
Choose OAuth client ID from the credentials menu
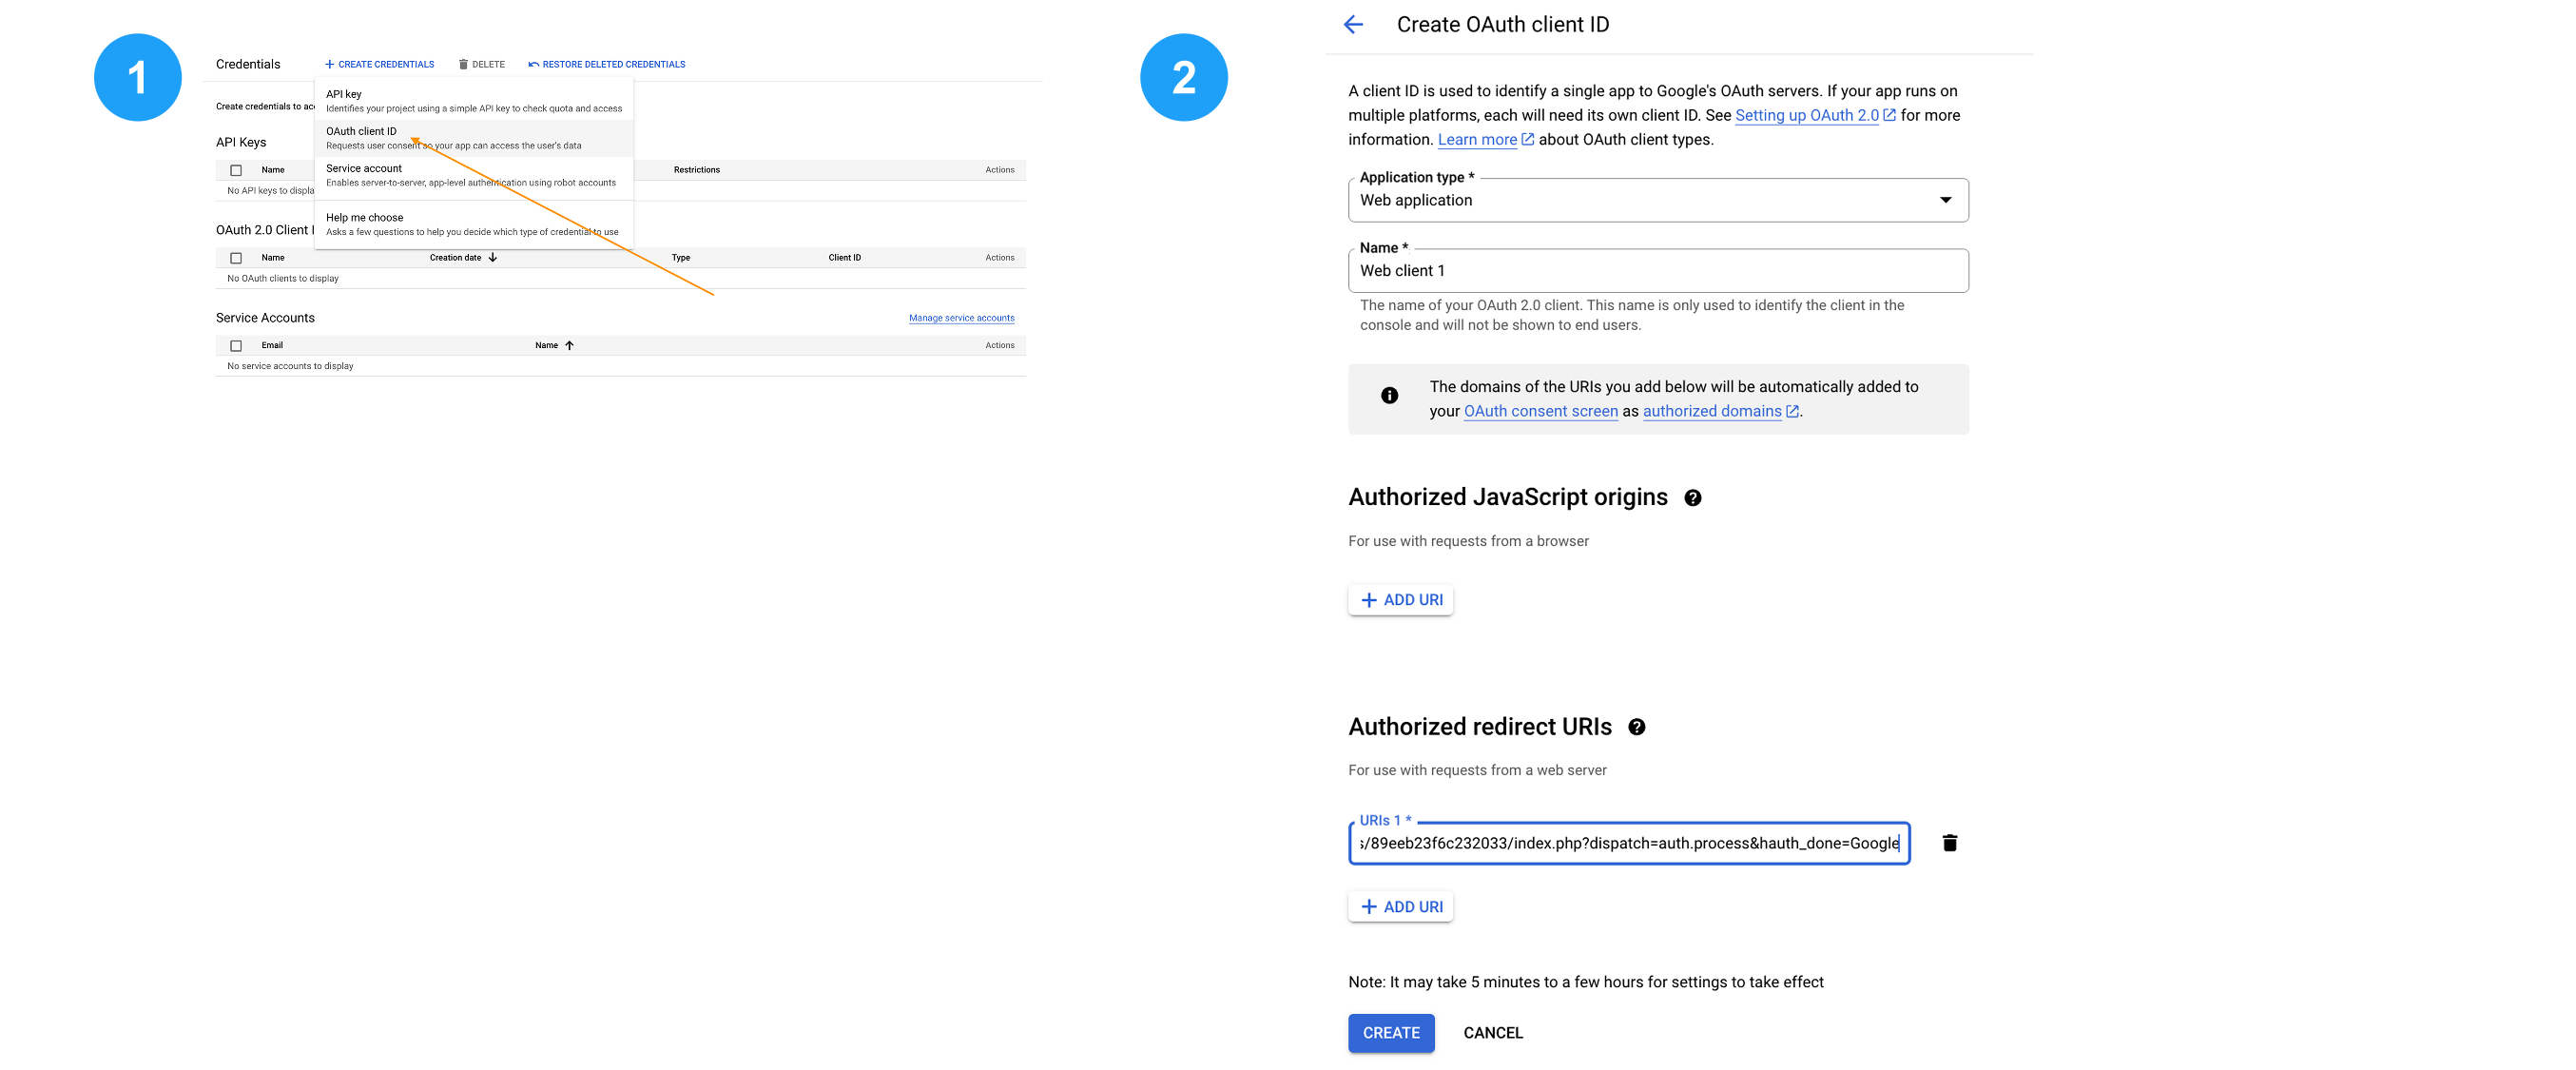click(x=474, y=138)
